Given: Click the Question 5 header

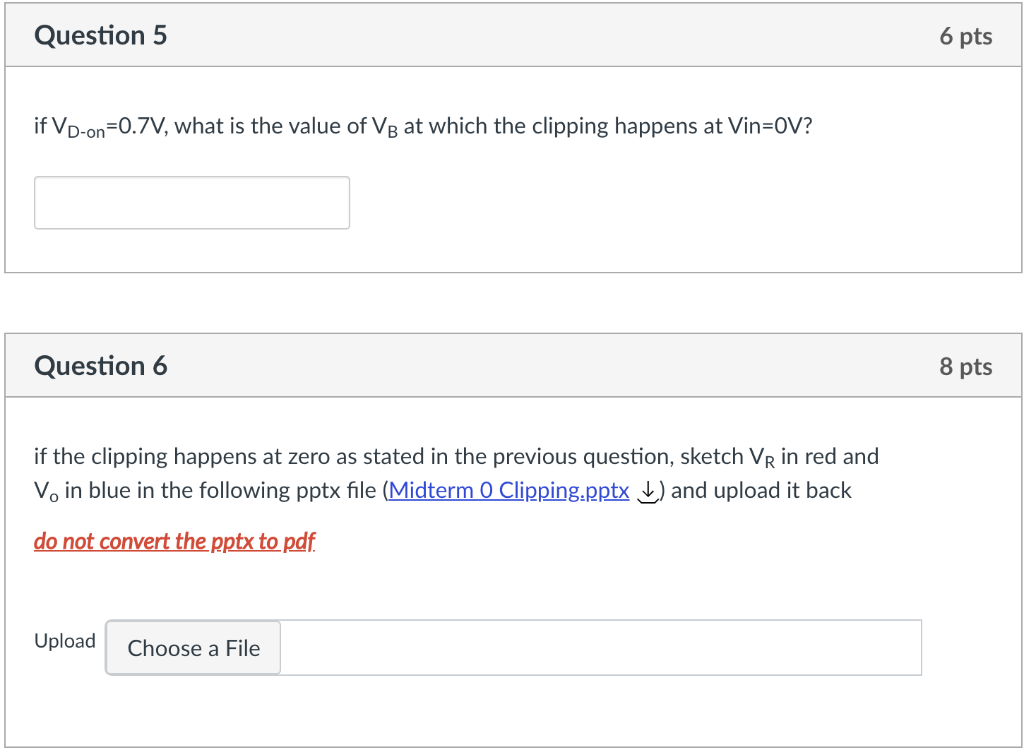Looking at the screenshot, I should coord(100,34).
